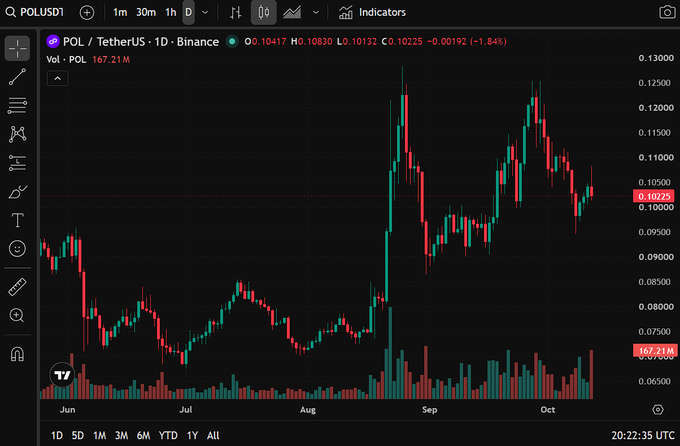Image resolution: width=680 pixels, height=446 pixels.
Task: Click the 0.13000 price scale value
Action: pyautogui.click(x=656, y=58)
